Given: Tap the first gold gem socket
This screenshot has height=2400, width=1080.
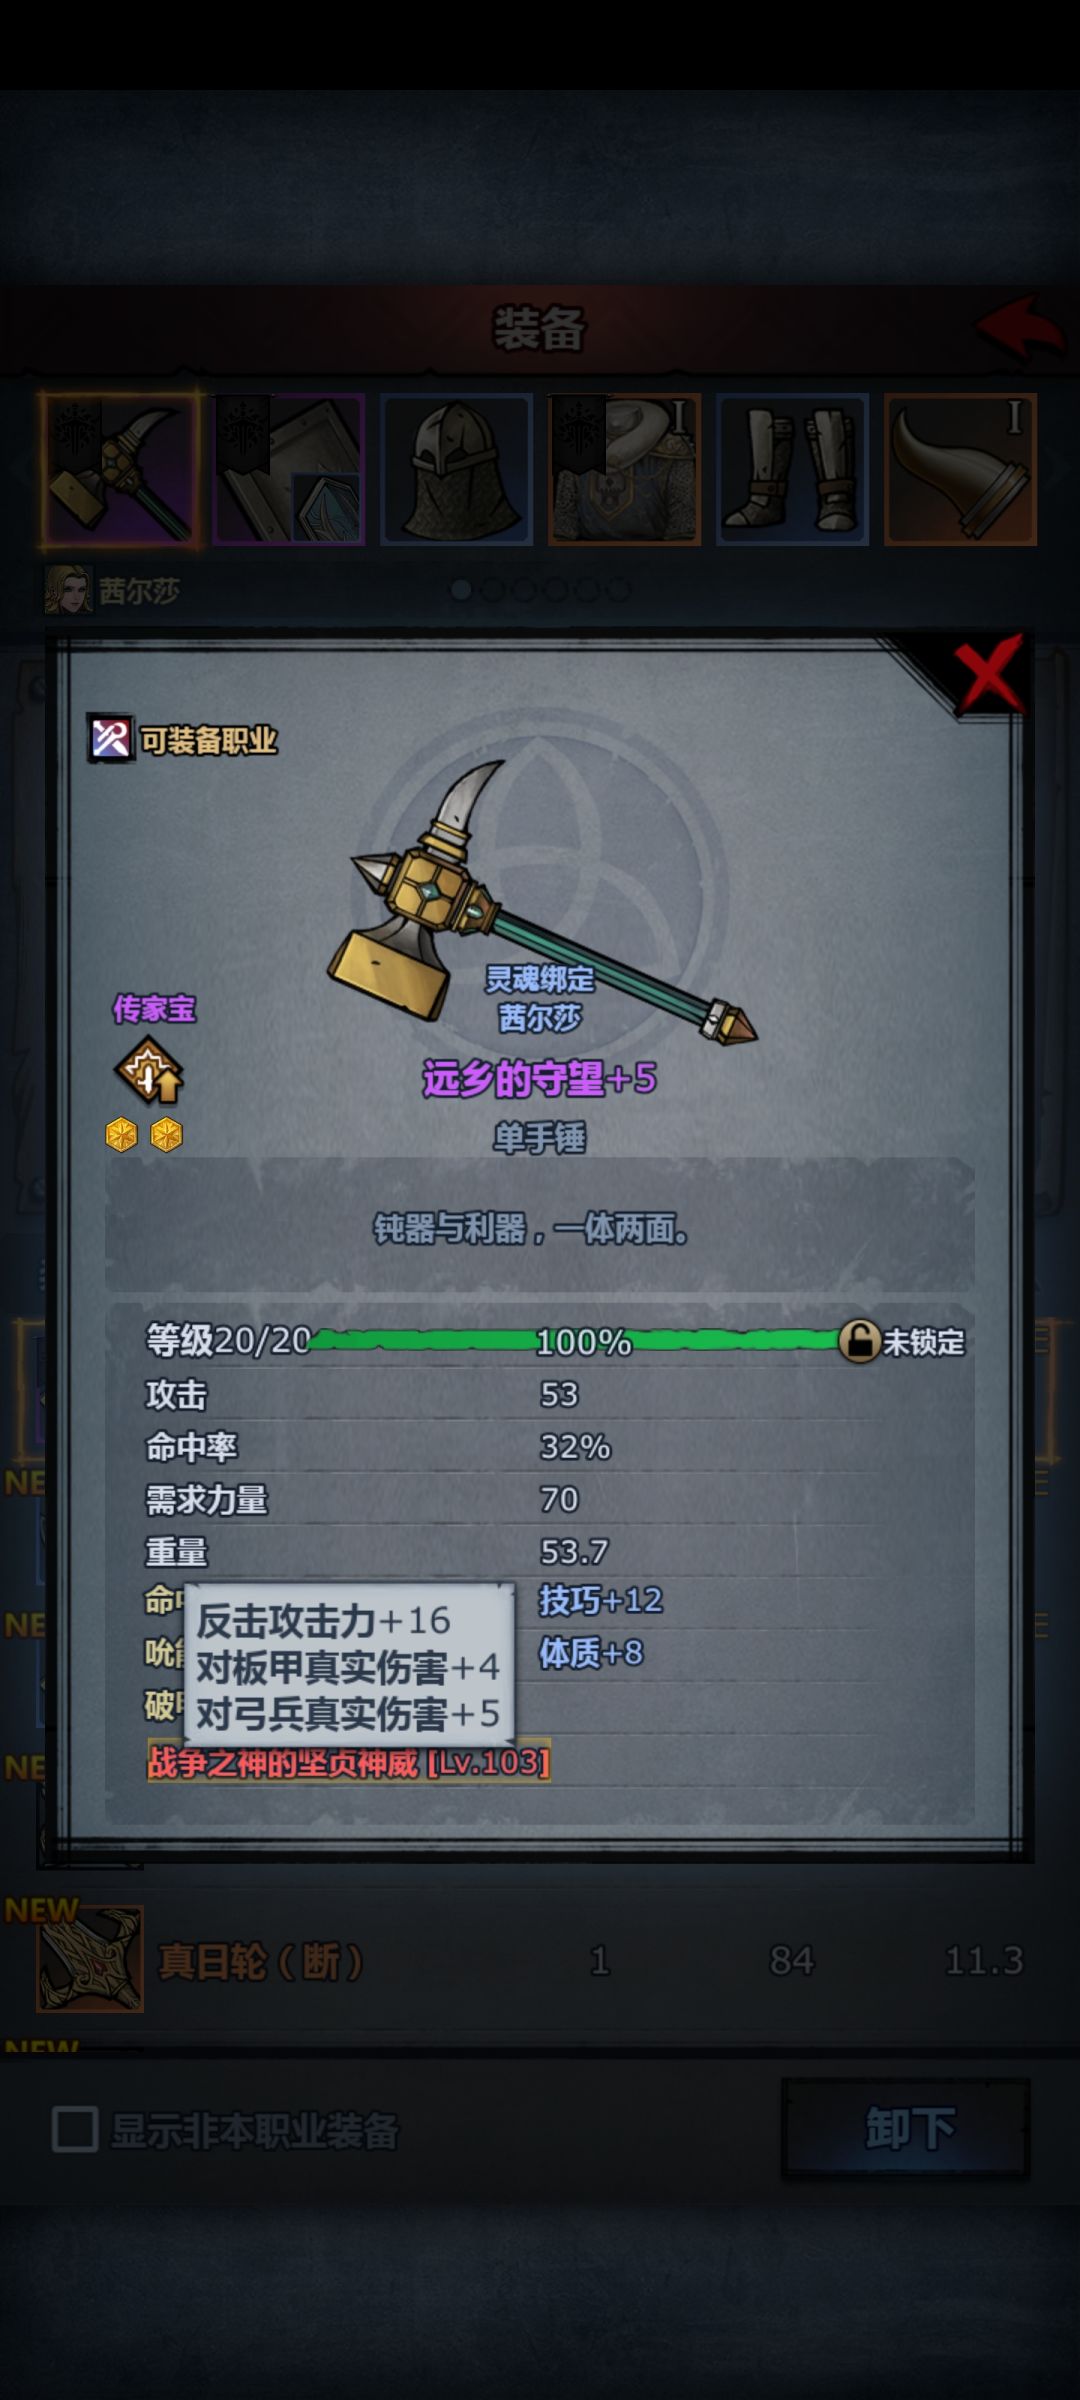Looking at the screenshot, I should tap(122, 1135).
